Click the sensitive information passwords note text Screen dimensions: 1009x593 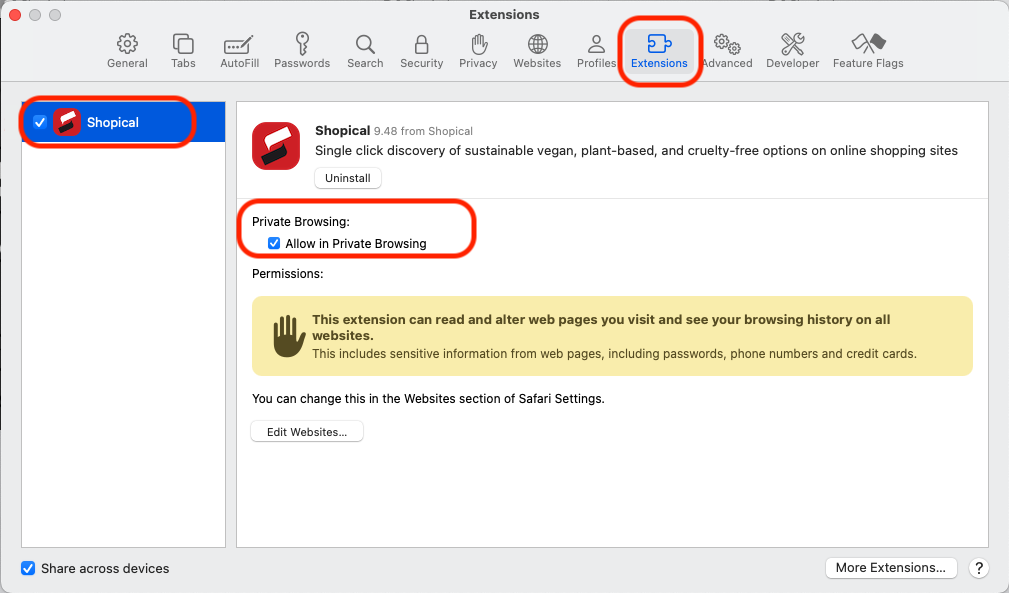tap(615, 354)
